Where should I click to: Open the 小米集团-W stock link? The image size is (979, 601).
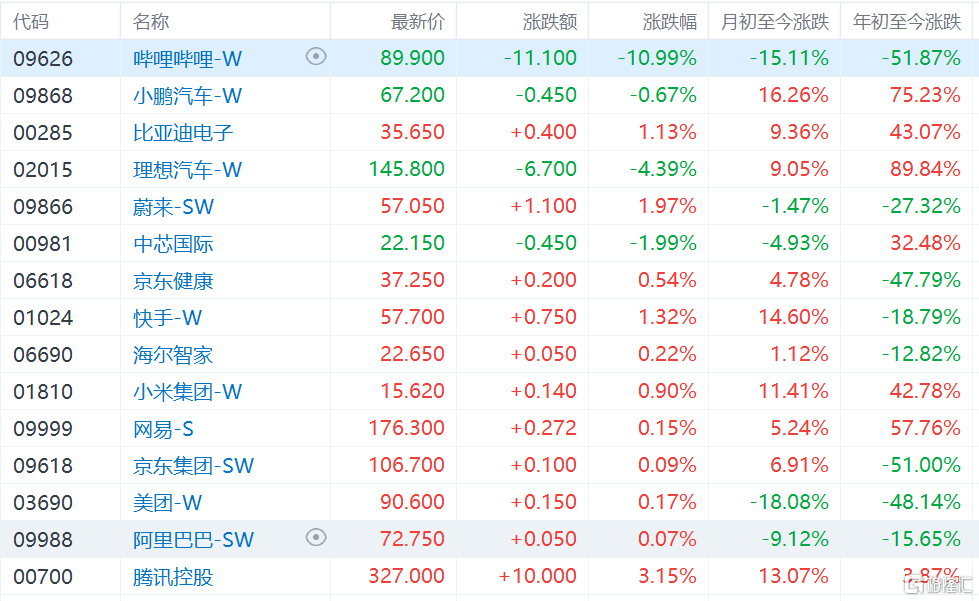pyautogui.click(x=187, y=392)
